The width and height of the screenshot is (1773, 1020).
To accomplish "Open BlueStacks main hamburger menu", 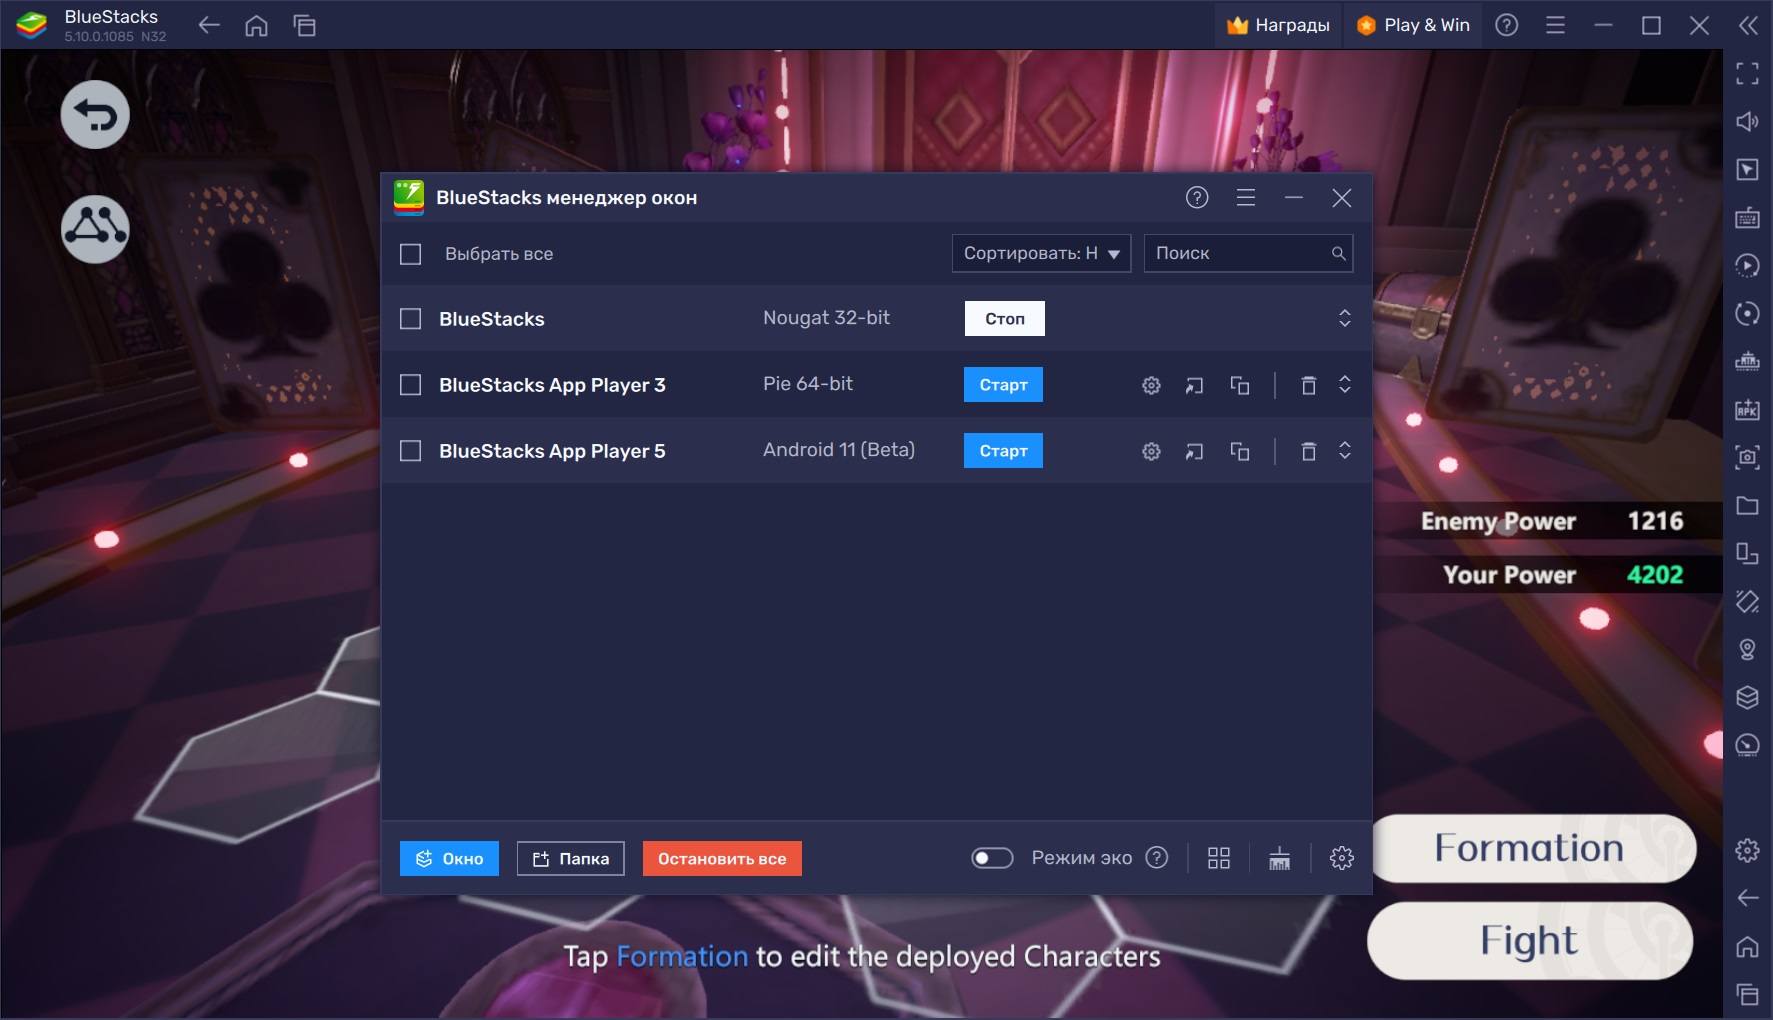I will click(1555, 26).
